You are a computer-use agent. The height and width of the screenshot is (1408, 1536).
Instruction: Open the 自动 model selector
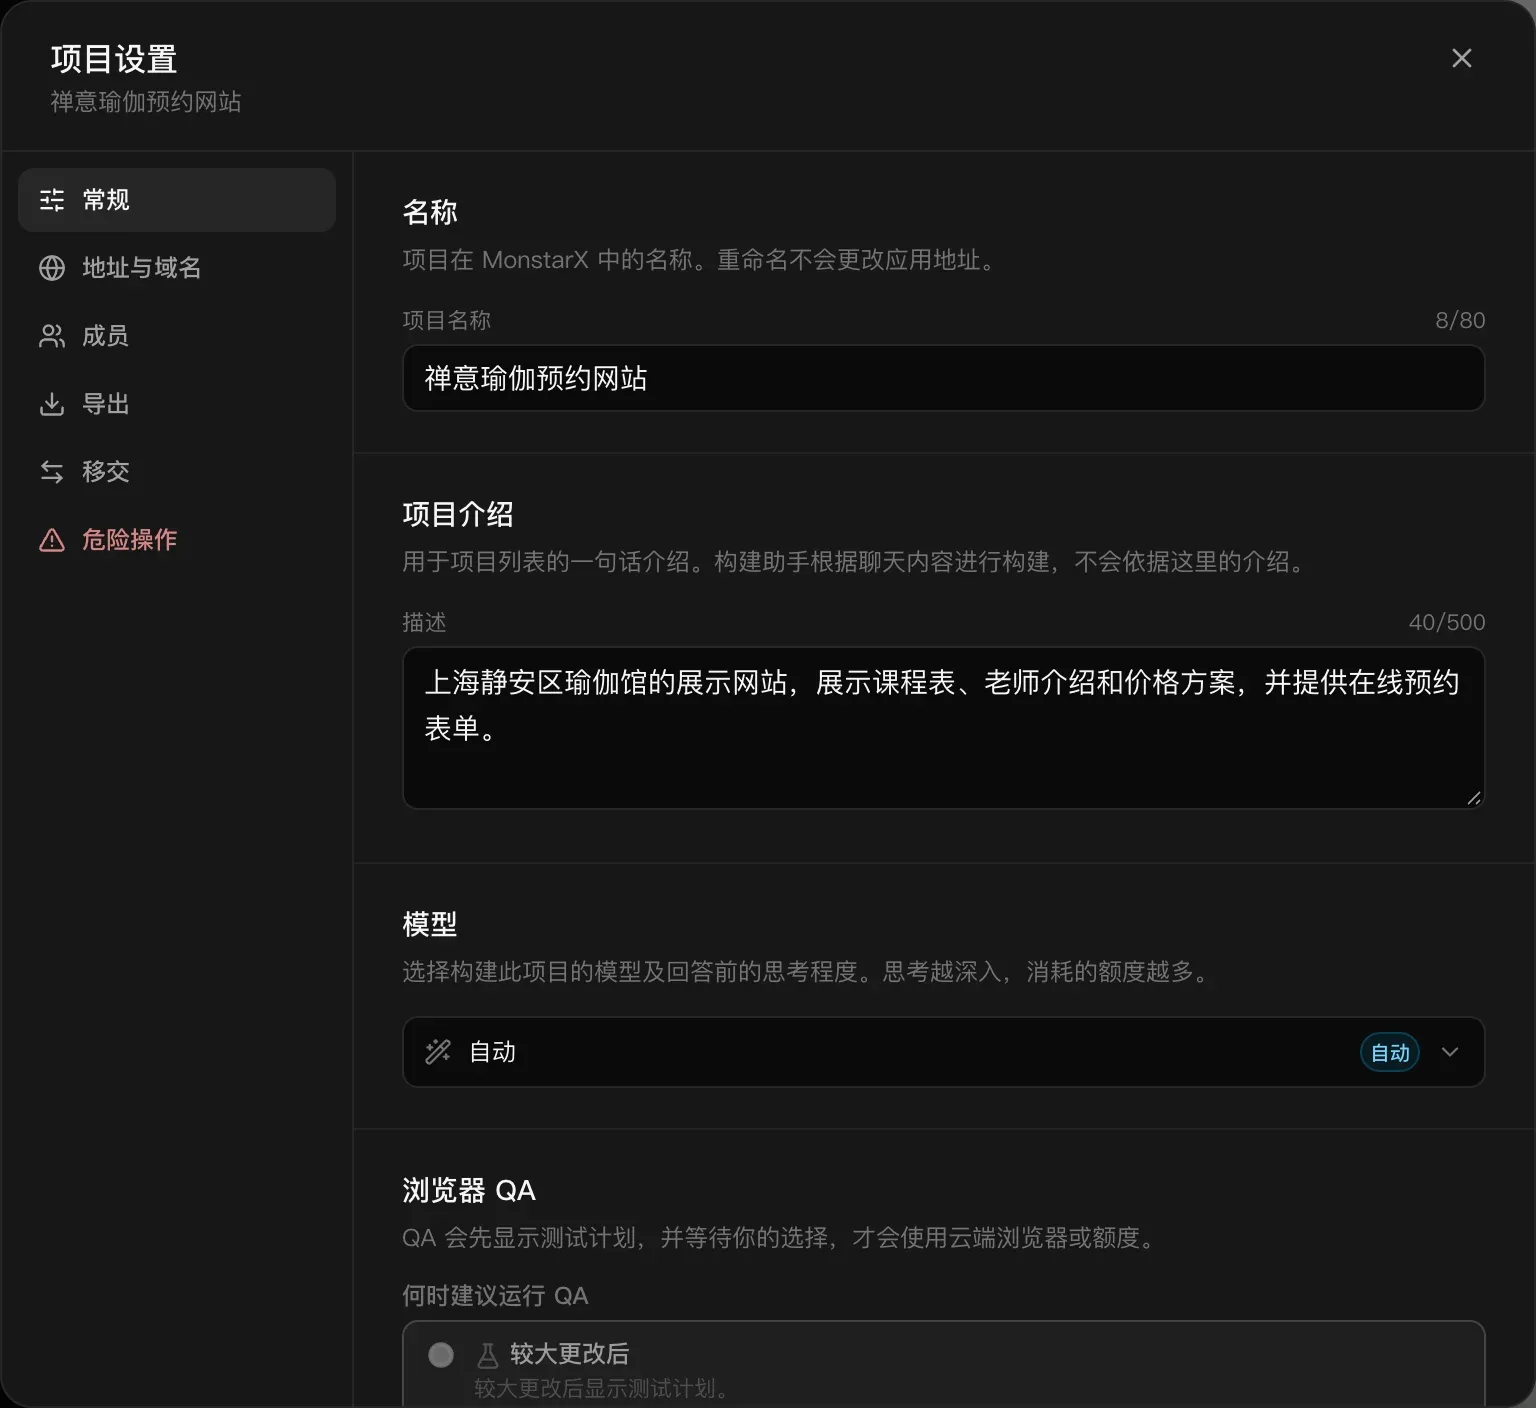point(943,1052)
